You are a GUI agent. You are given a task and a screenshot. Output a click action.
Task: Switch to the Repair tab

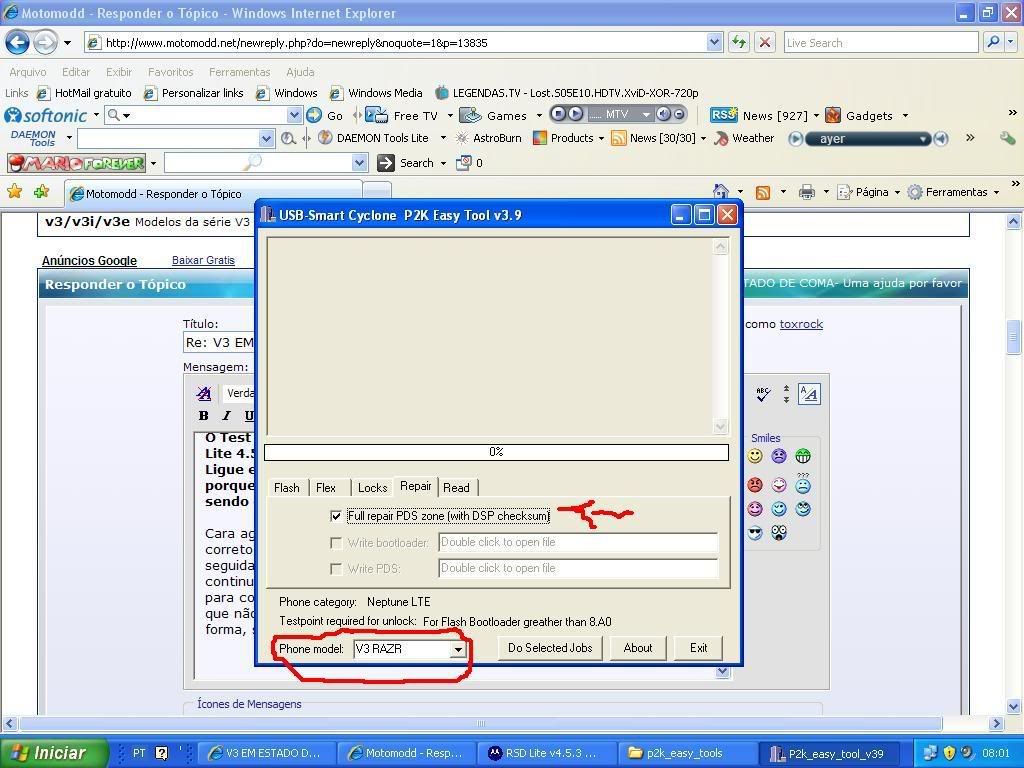[415, 487]
